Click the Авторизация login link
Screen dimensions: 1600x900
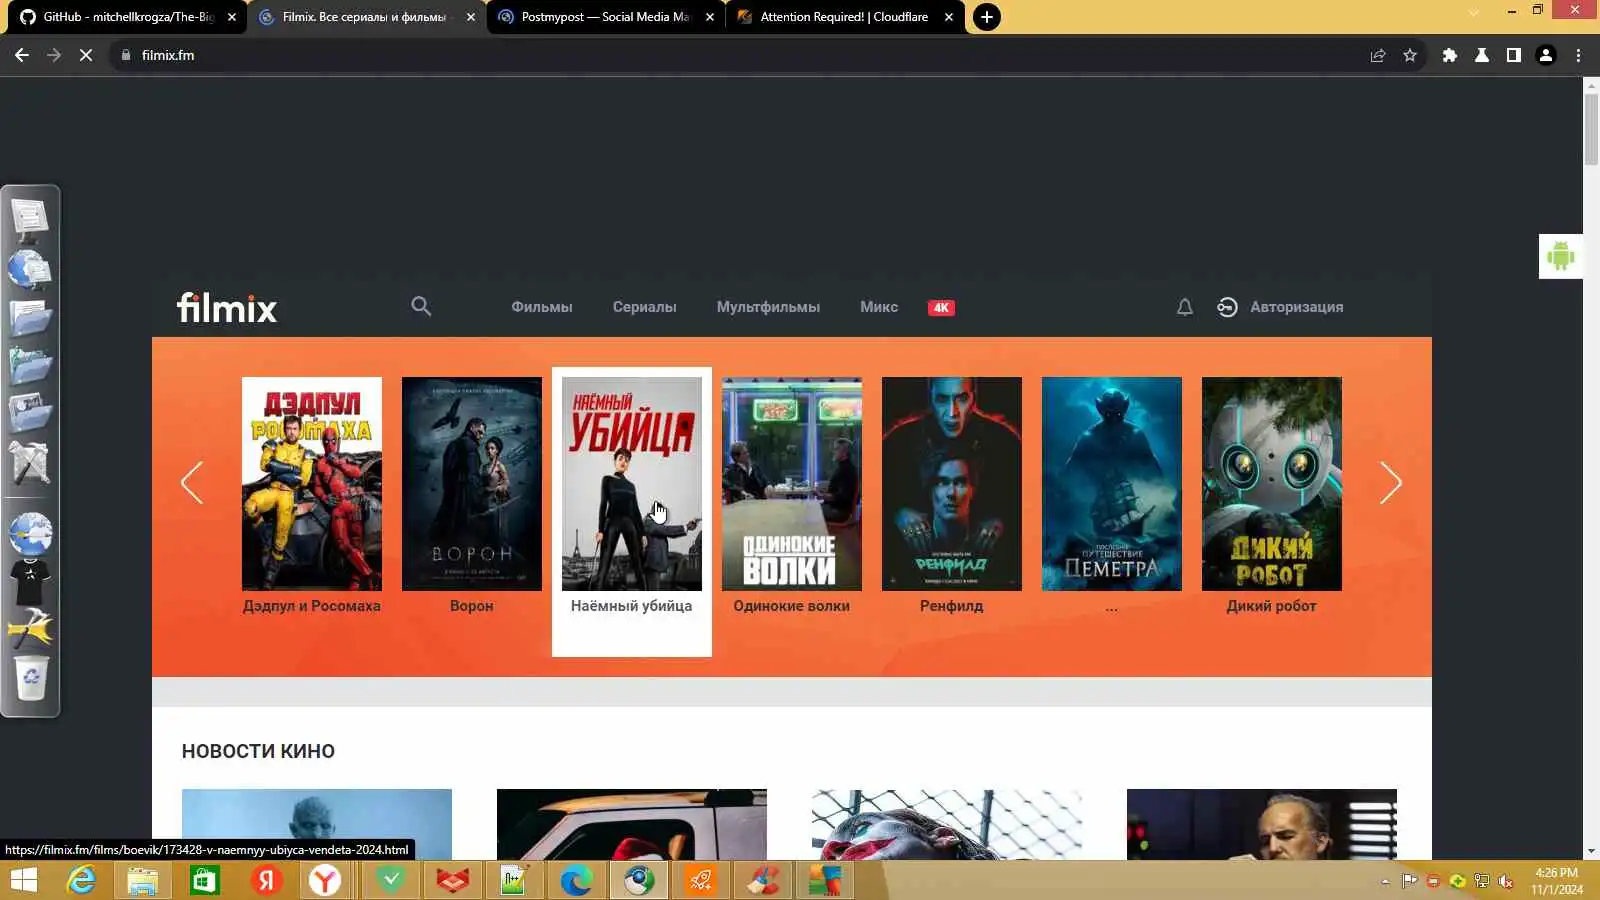[1296, 307]
